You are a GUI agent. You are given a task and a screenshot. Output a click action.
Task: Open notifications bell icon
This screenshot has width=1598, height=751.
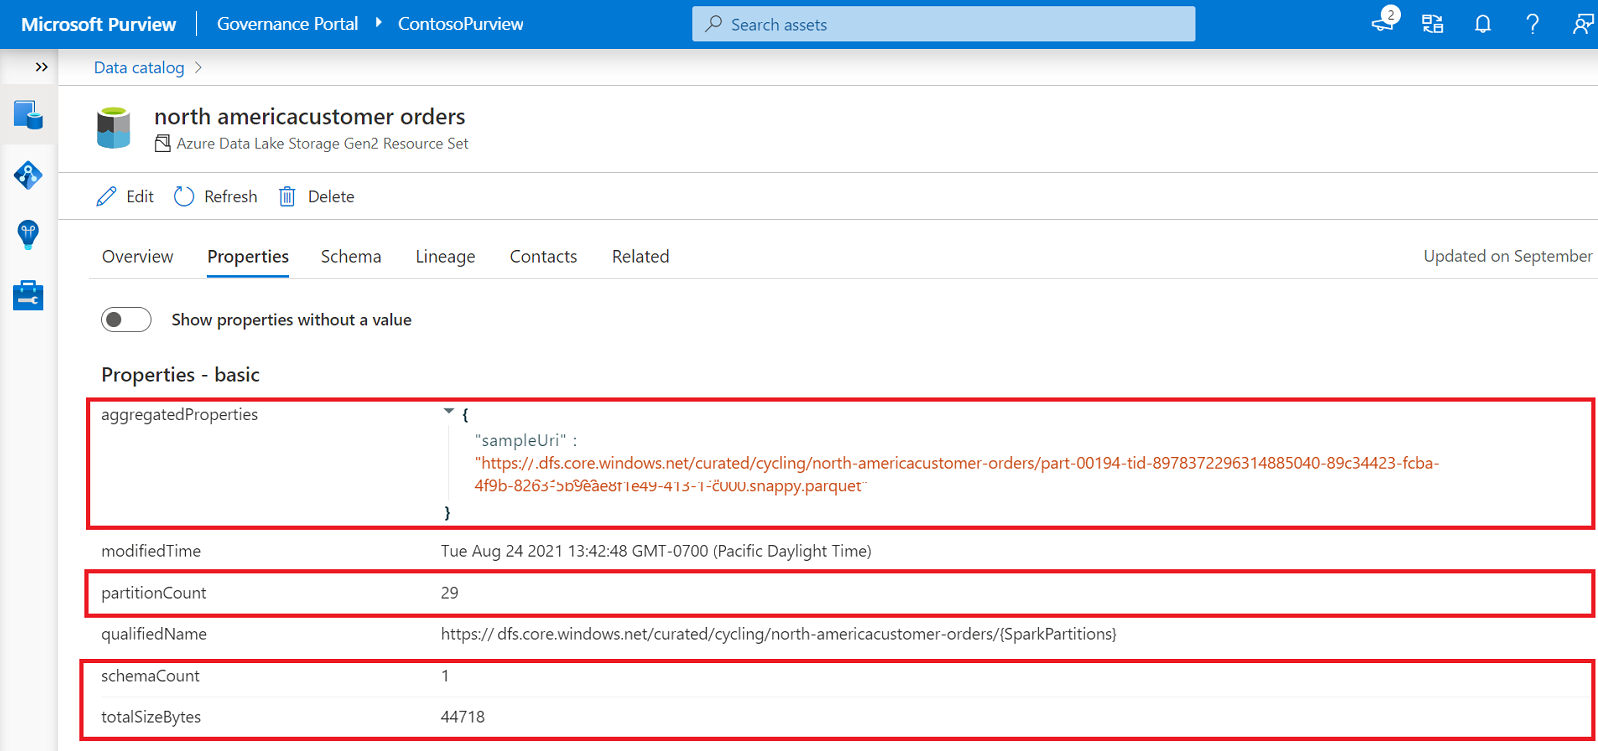[1483, 24]
